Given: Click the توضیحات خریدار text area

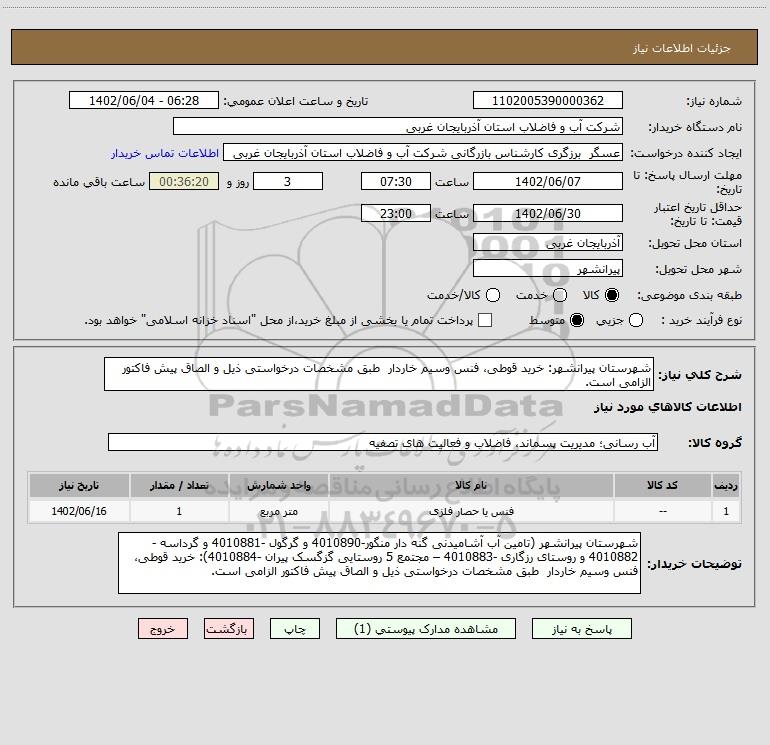Looking at the screenshot, I should [x=380, y=563].
